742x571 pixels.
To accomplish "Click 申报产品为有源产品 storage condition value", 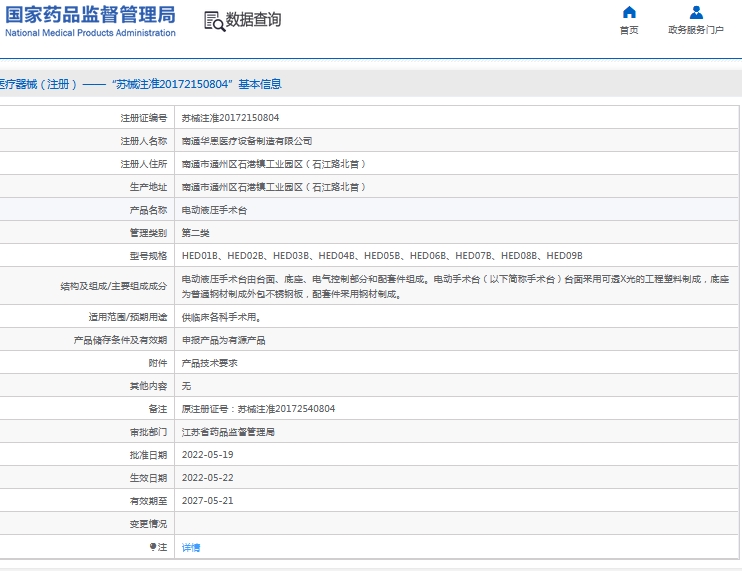I will (223, 340).
